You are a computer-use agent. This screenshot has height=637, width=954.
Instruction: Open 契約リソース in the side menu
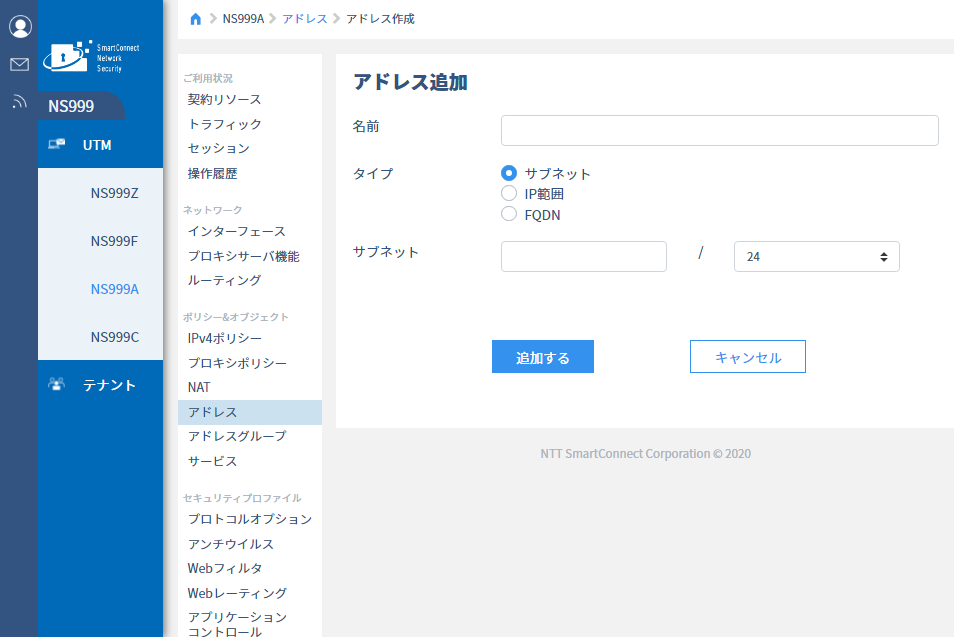coord(225,99)
